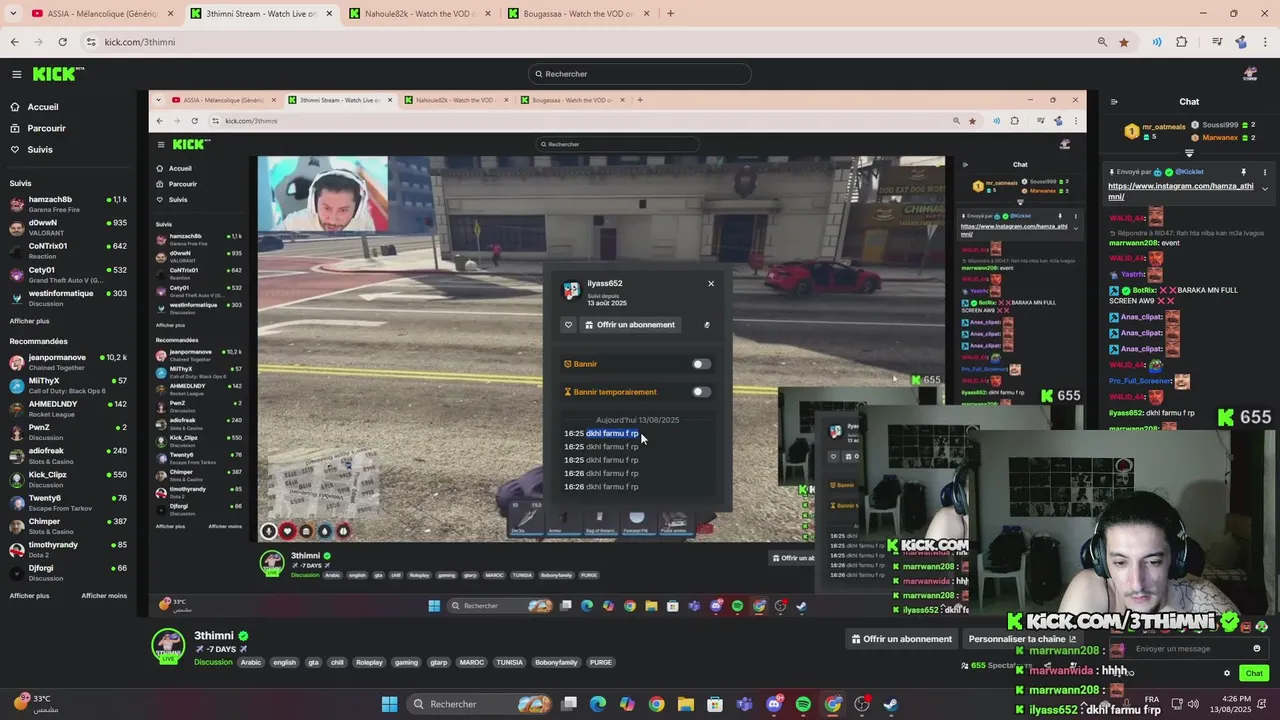Open the Chrome extensions puzzle icon
The height and width of the screenshot is (720, 1280).
point(1182,42)
